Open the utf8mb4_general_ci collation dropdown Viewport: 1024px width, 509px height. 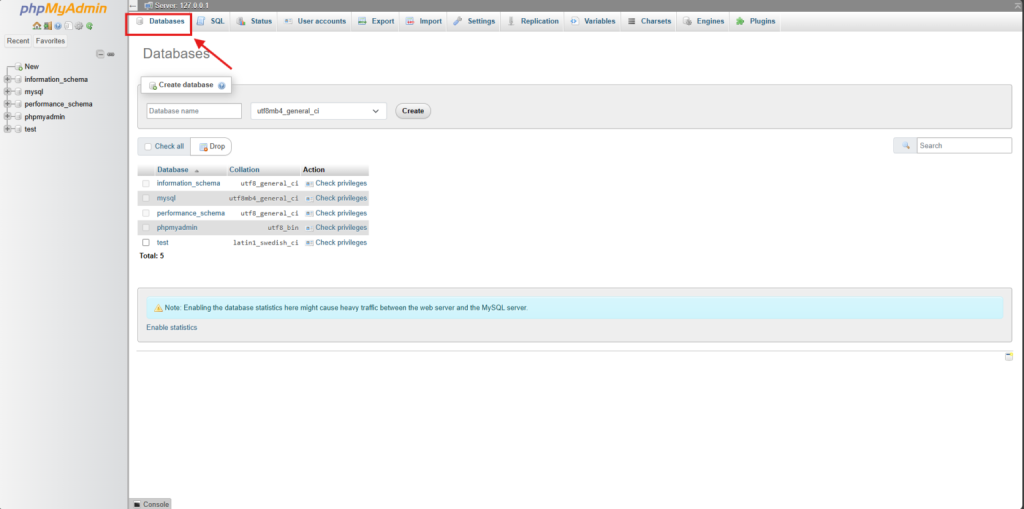pos(318,111)
